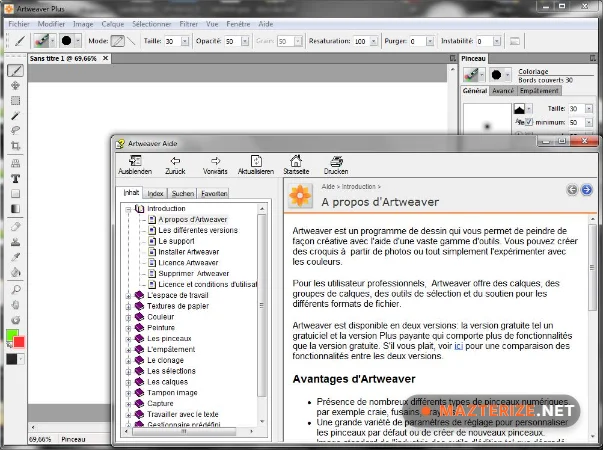Click the black paper texture swatch
The height and width of the screenshot is (450, 603).
12,359
